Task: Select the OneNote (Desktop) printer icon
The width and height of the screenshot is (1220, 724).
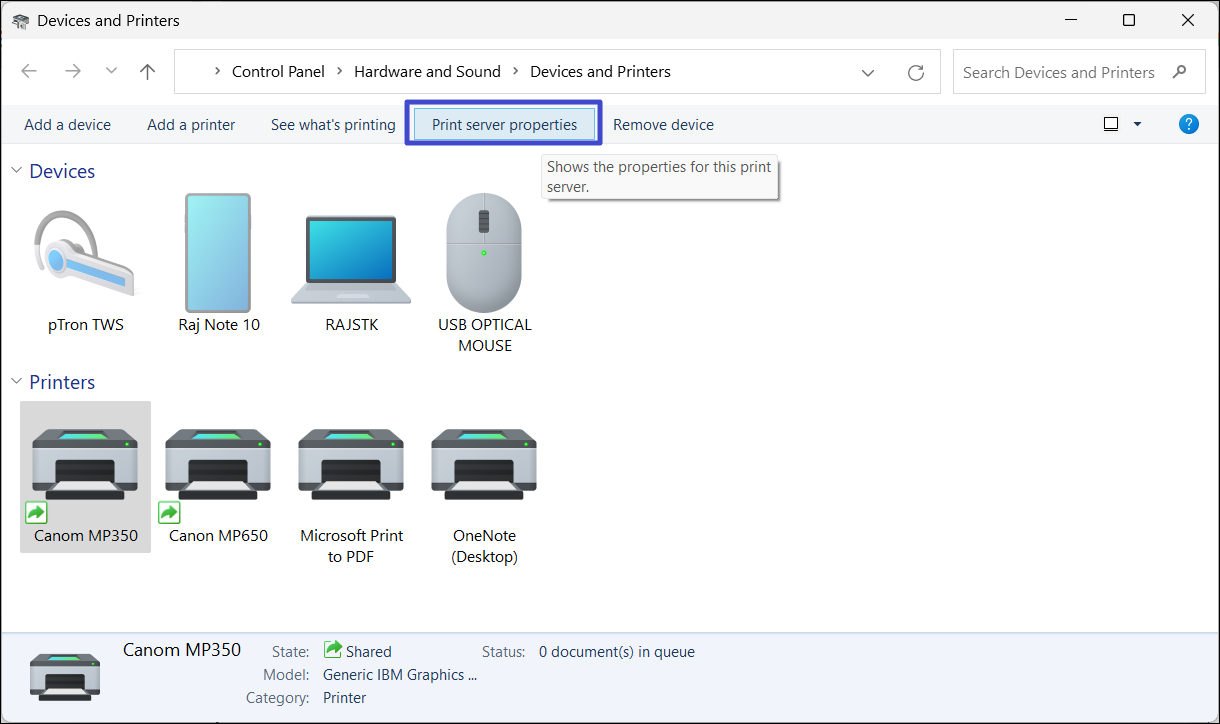Action: coord(484,465)
